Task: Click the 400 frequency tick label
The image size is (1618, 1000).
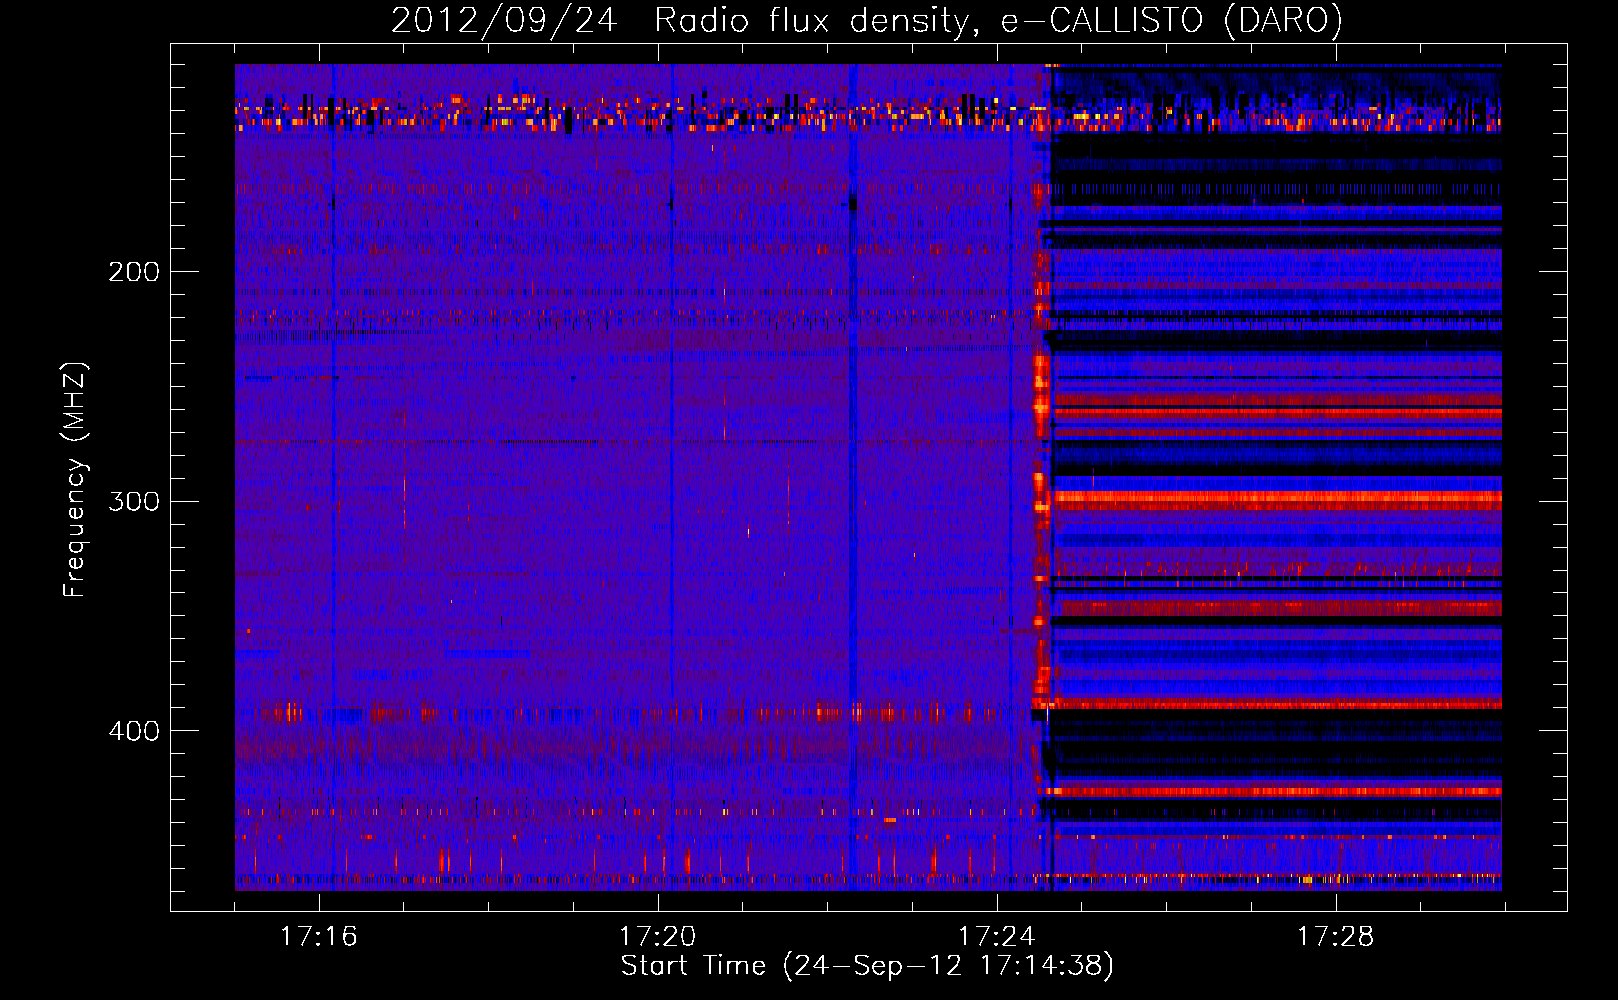Action: click(134, 731)
